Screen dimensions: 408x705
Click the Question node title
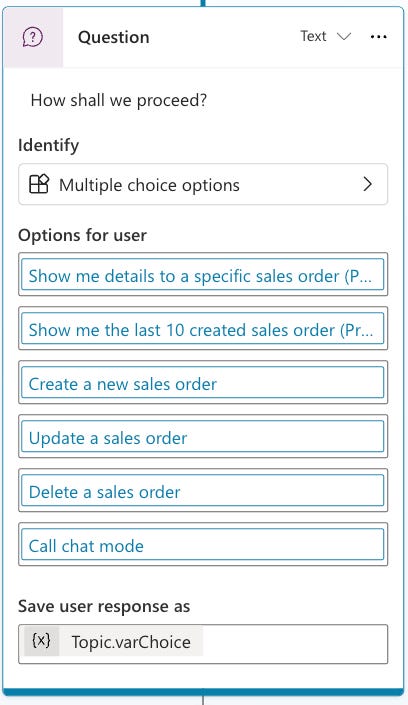pos(113,37)
